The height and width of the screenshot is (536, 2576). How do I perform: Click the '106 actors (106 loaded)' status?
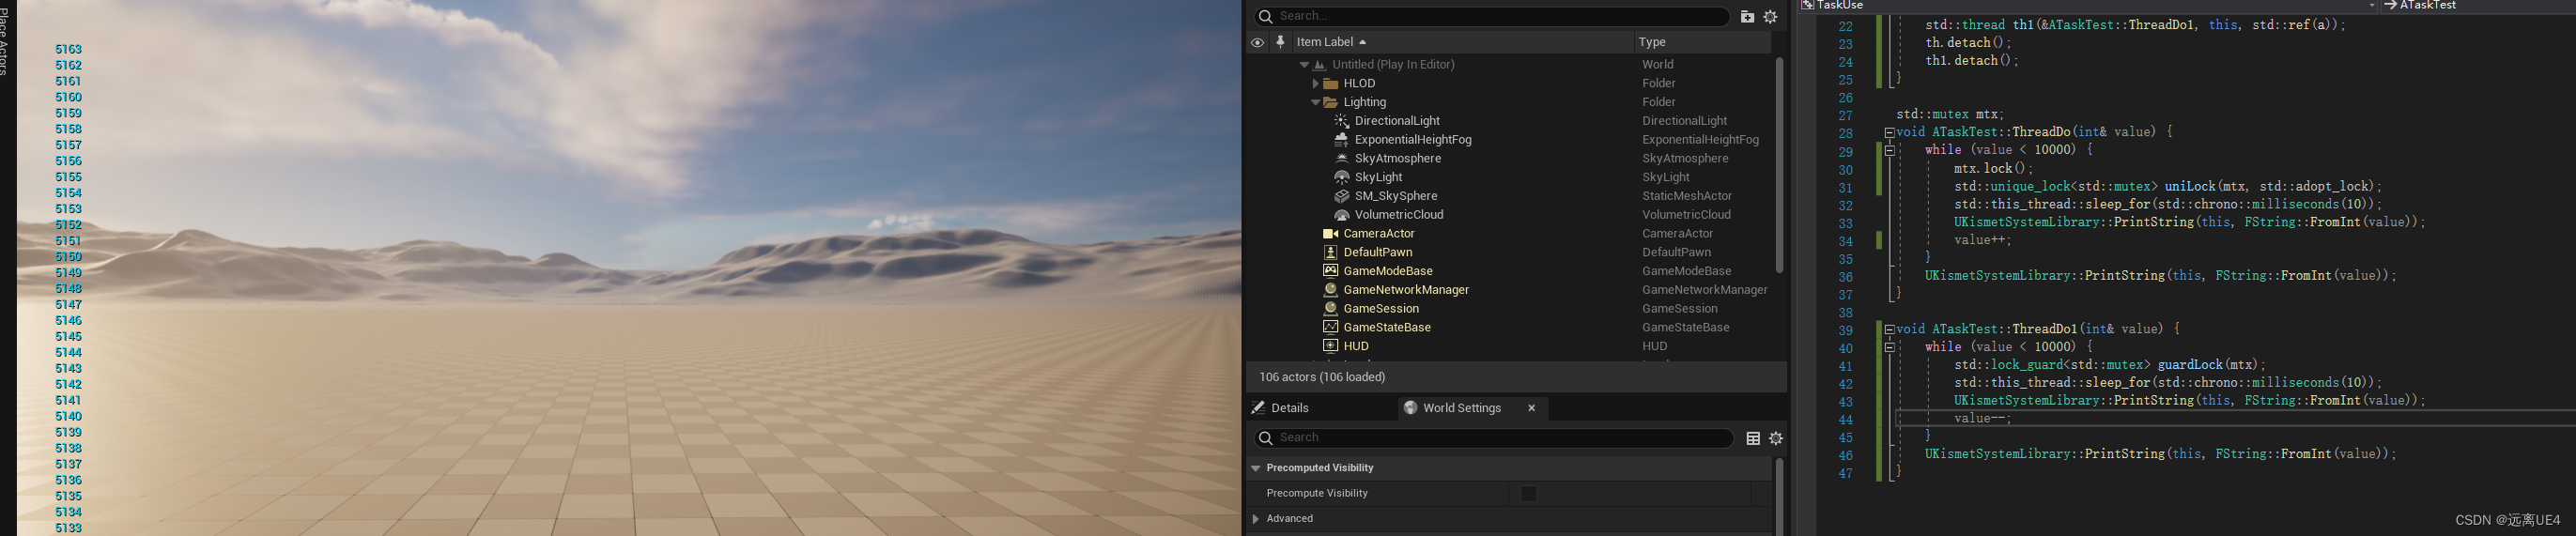1322,377
